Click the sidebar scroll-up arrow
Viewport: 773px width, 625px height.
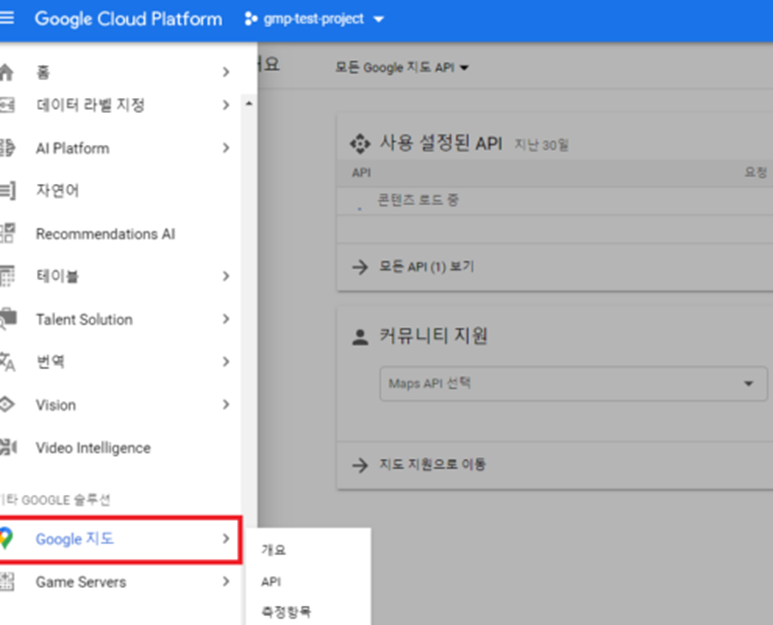249,104
